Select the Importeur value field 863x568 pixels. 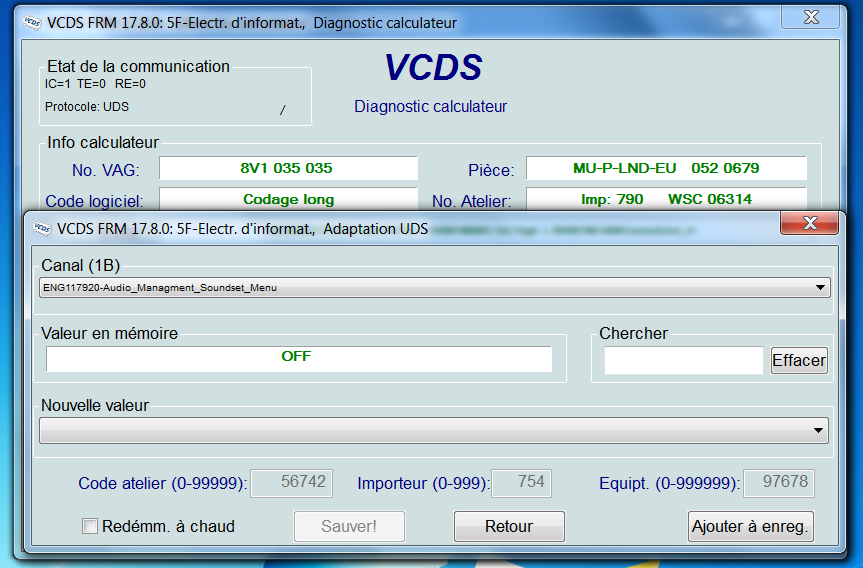click(520, 483)
